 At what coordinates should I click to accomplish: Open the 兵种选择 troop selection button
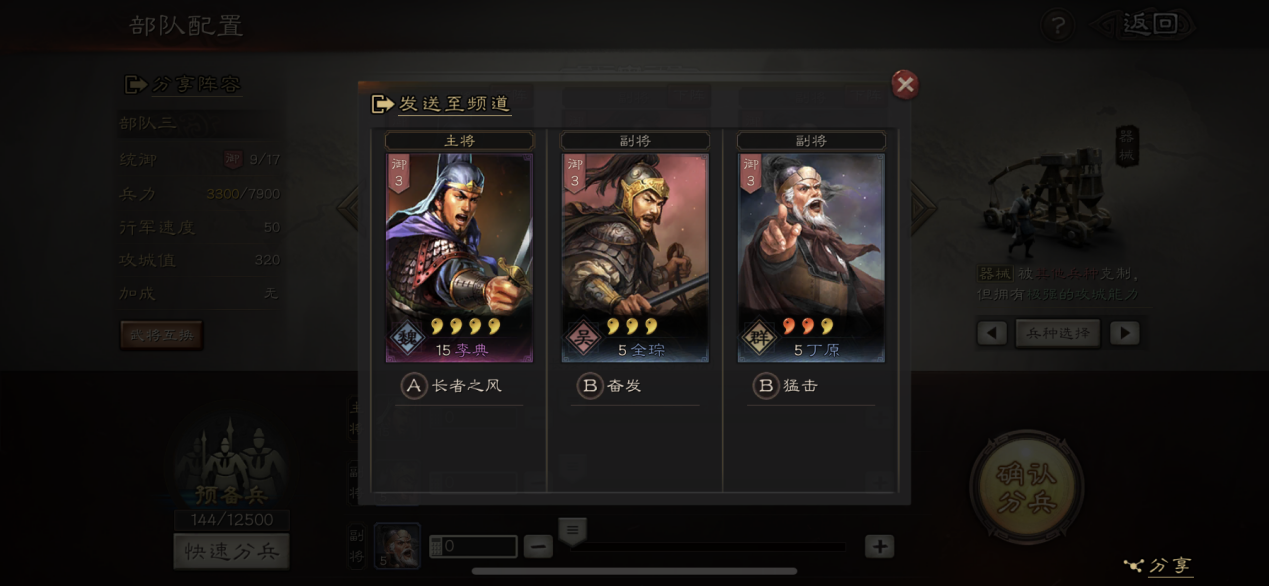tap(1058, 333)
